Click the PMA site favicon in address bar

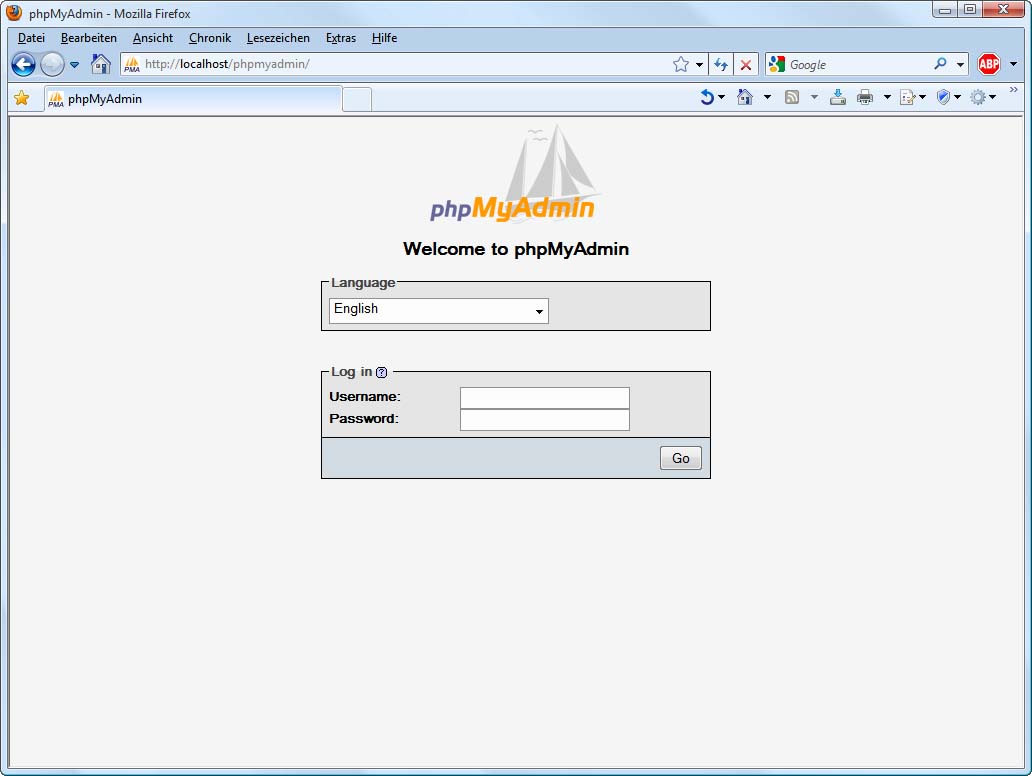click(x=132, y=65)
